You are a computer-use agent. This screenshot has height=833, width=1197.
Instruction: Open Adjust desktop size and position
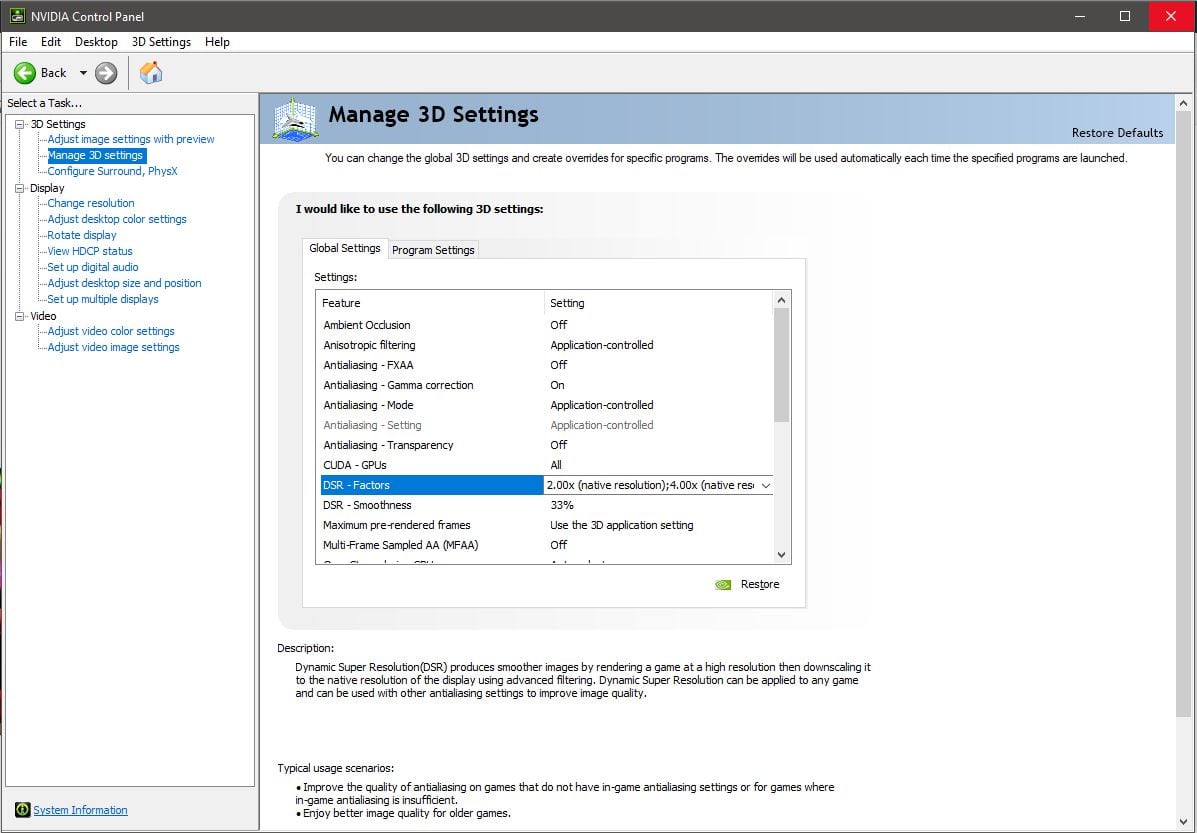click(x=124, y=283)
